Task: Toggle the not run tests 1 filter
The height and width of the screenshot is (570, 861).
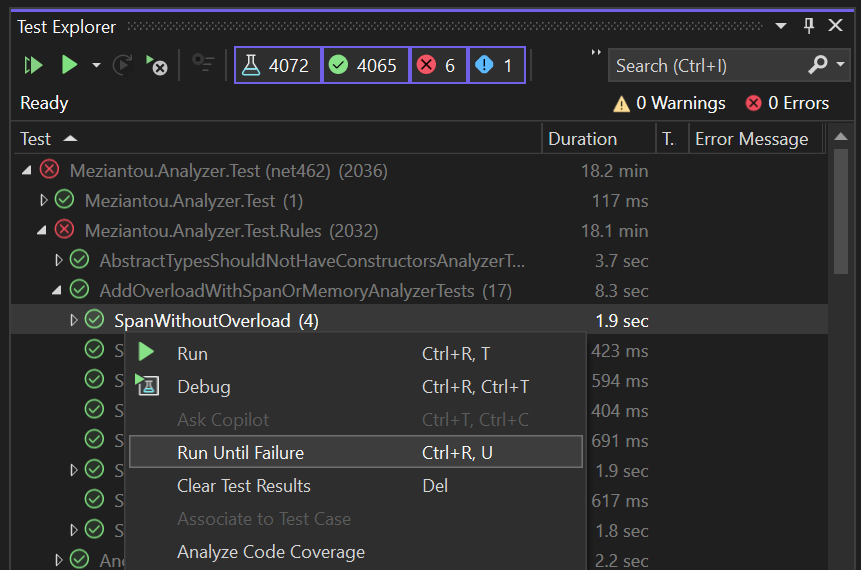Action: coord(497,66)
